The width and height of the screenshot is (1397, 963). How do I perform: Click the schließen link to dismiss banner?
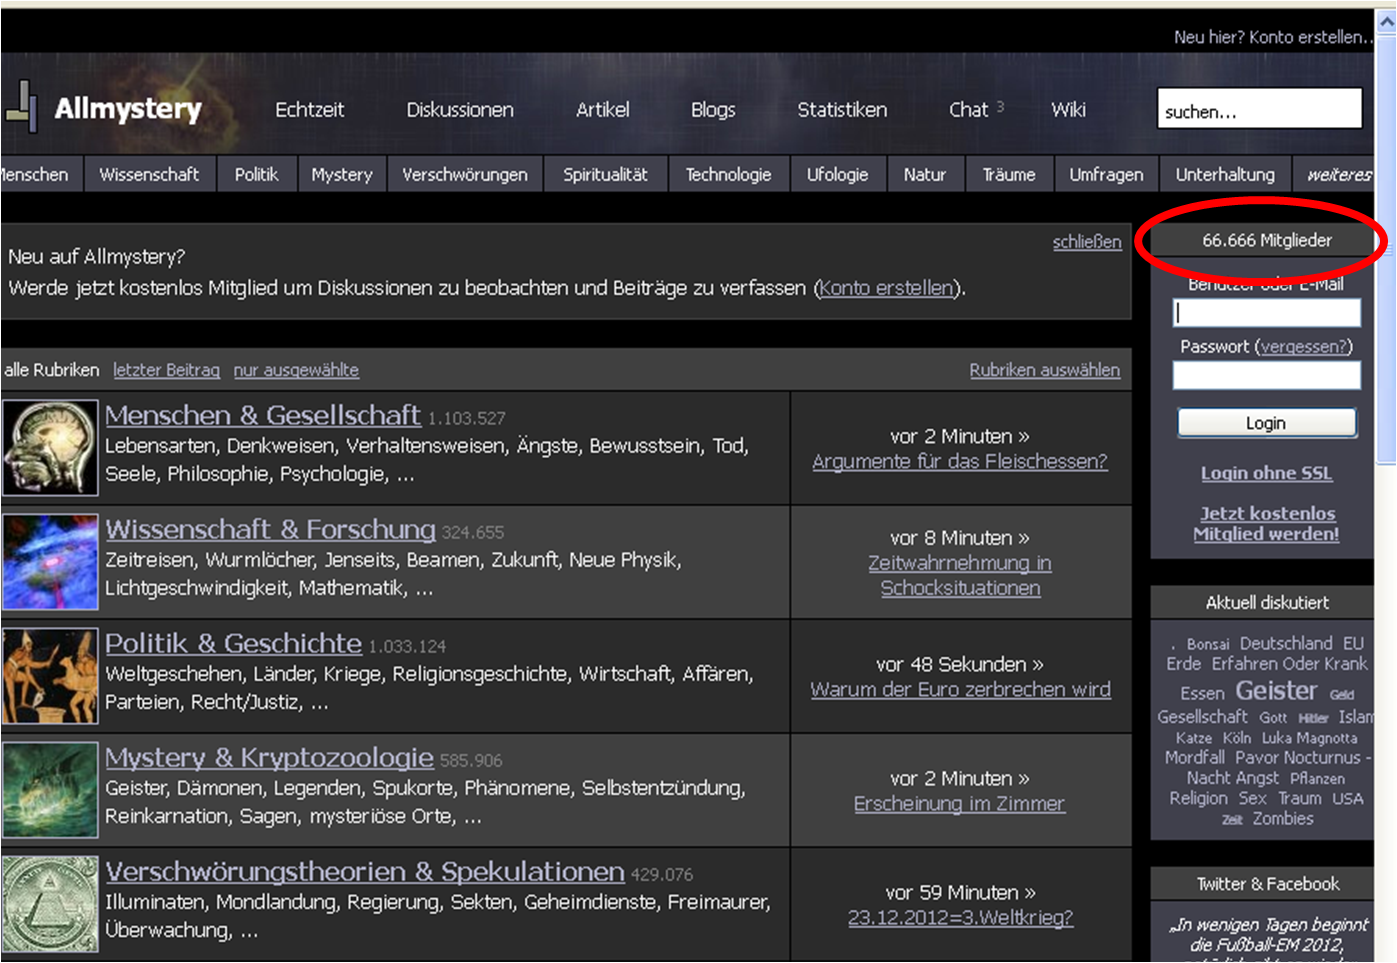point(1086,242)
